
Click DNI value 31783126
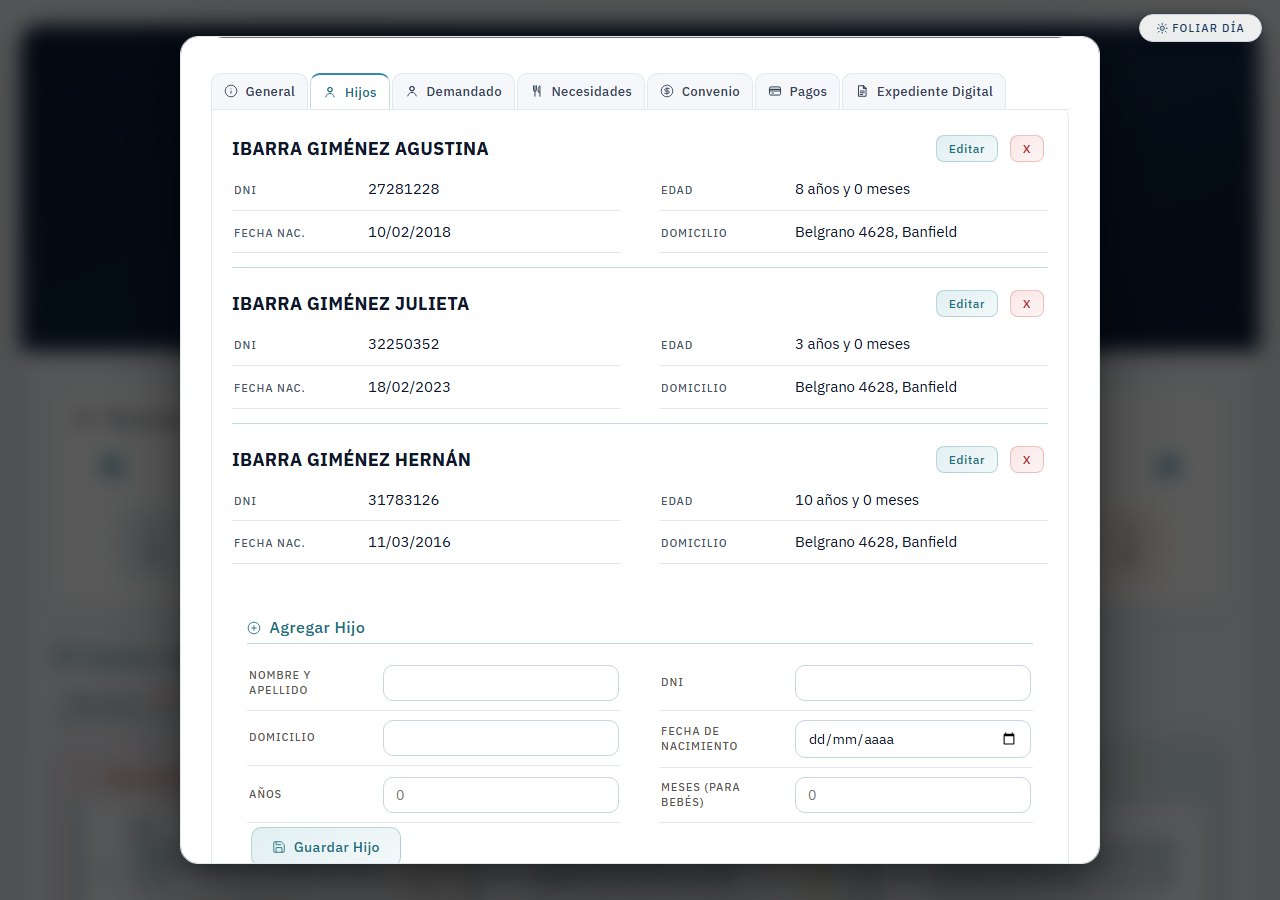pos(404,500)
